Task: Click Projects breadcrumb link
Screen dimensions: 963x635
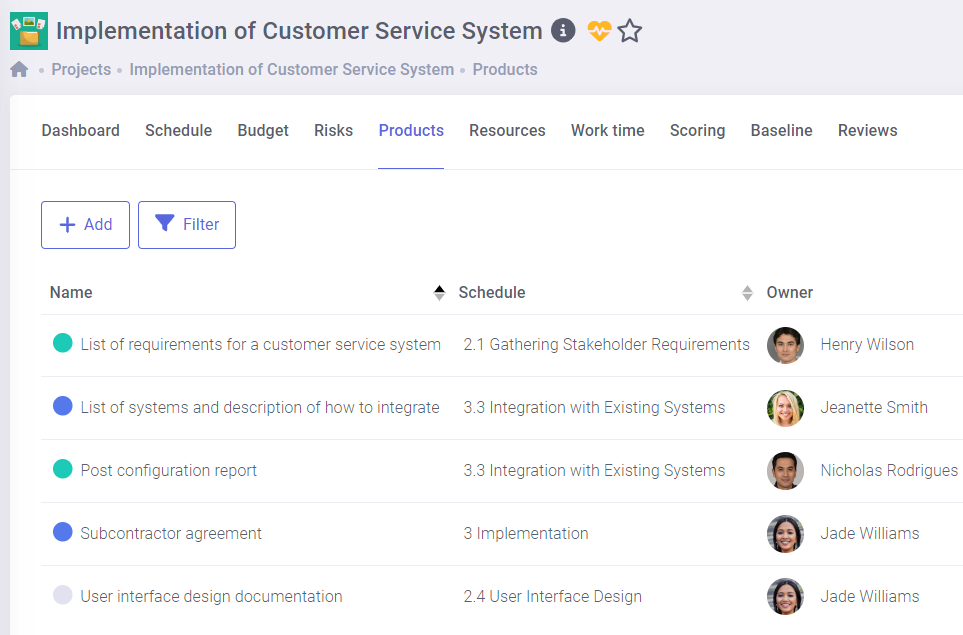Action: click(x=81, y=70)
